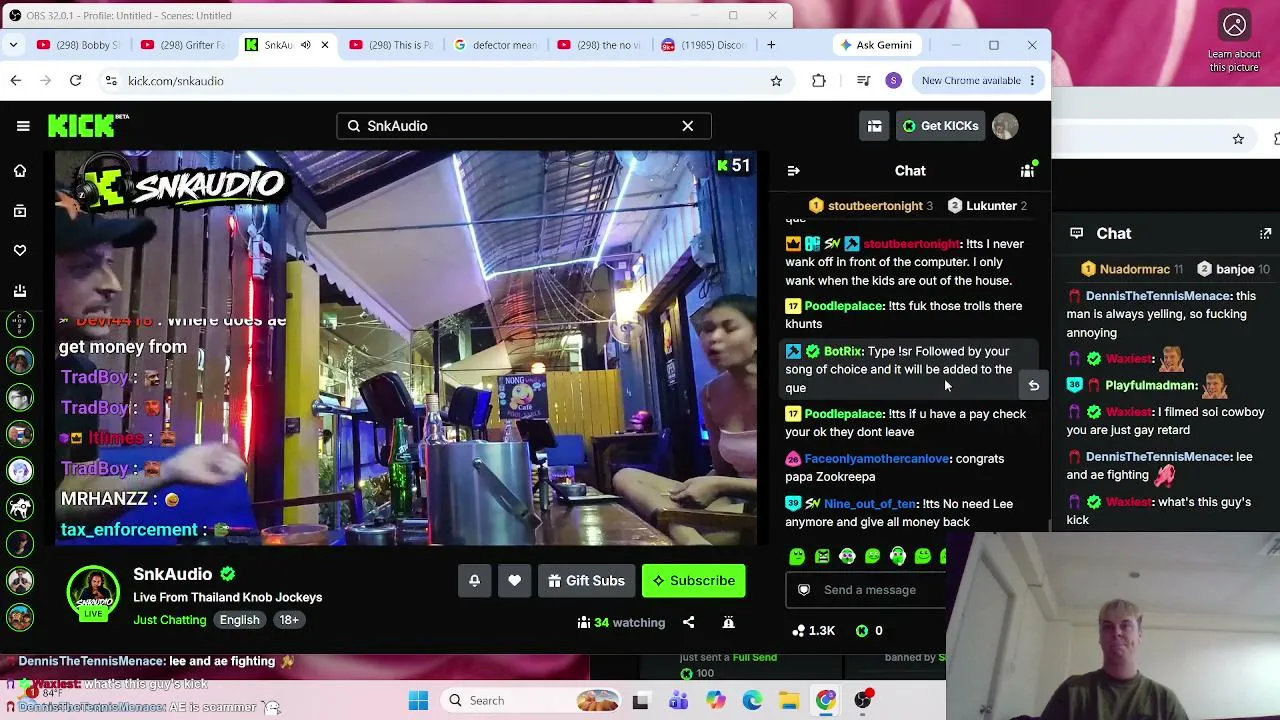Open Kick sidebar Home icon

20,171
